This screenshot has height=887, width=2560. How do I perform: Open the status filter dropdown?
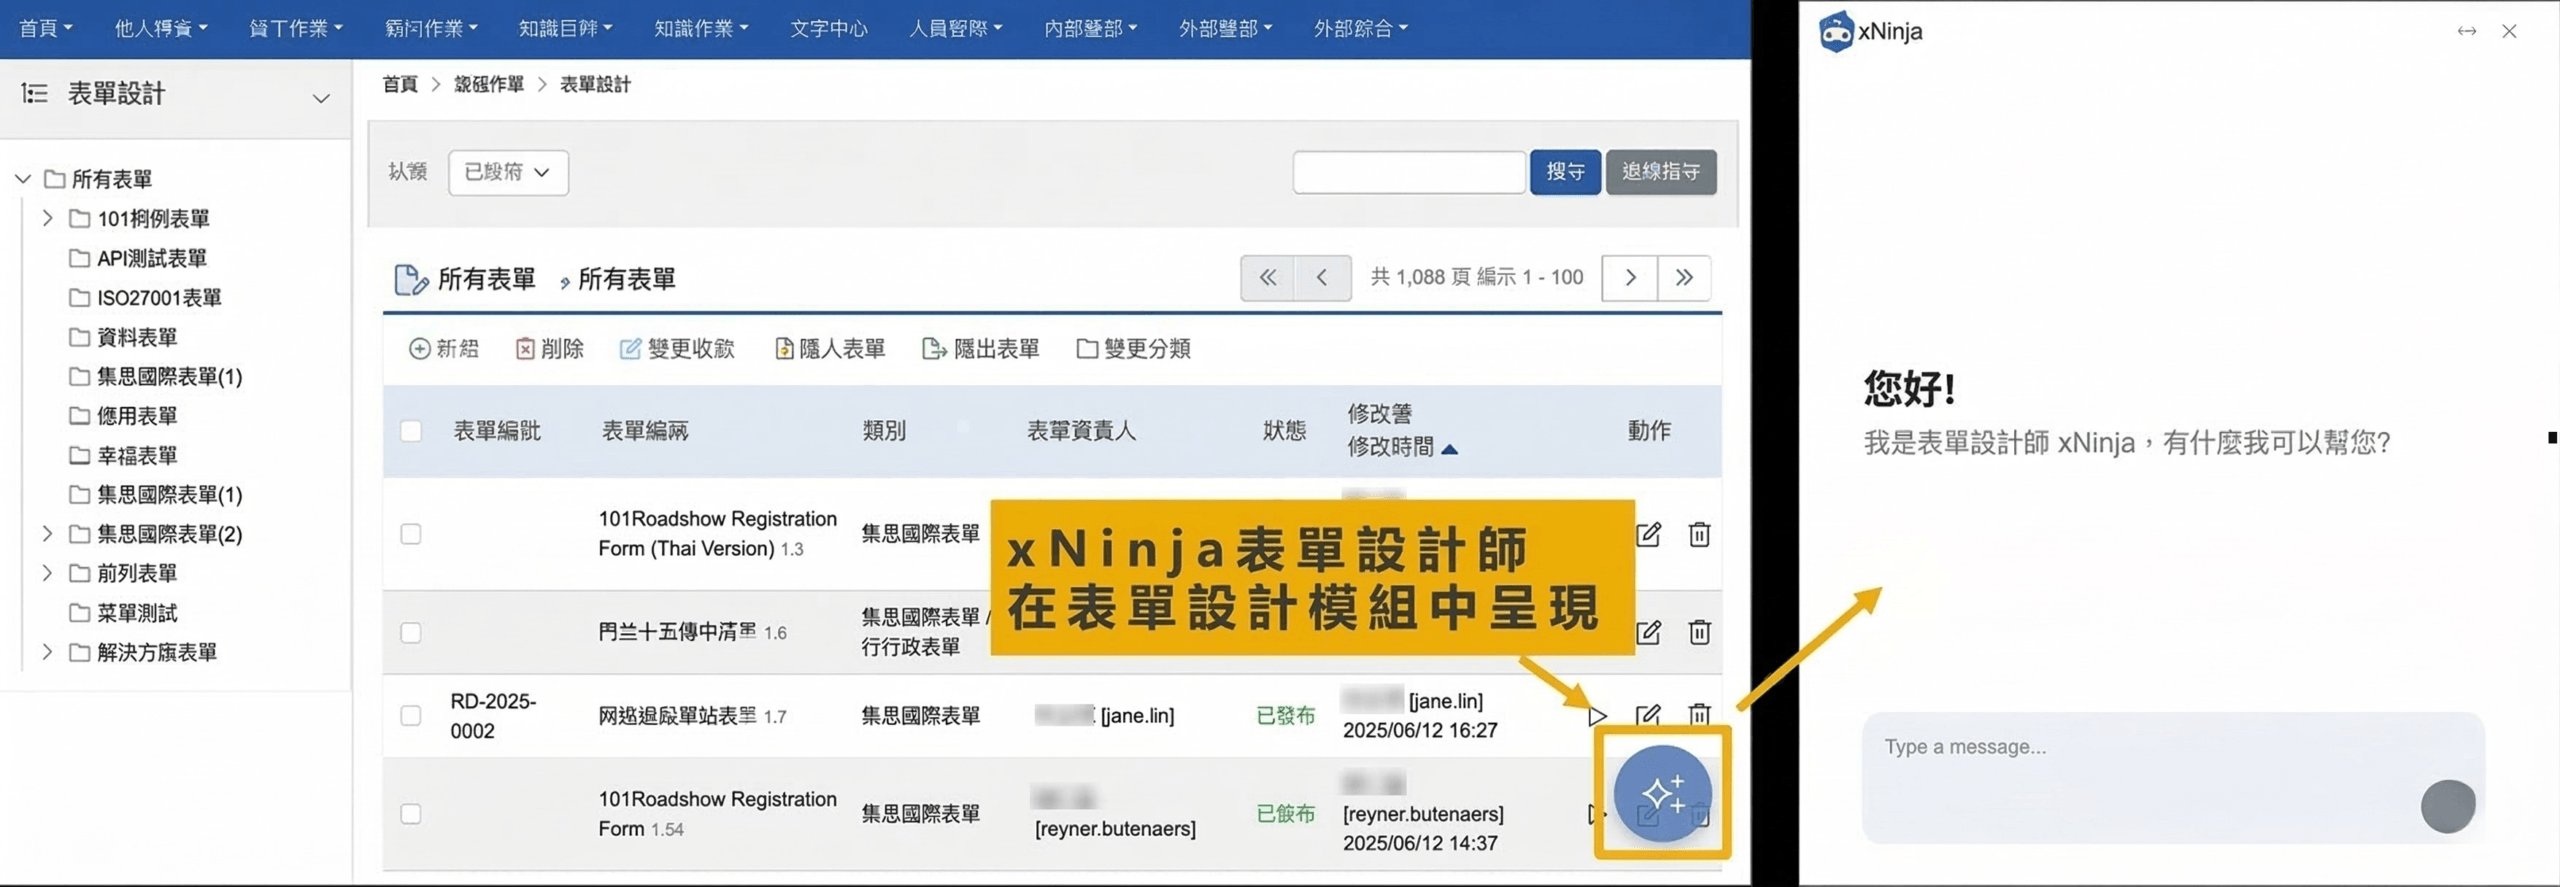508,173
